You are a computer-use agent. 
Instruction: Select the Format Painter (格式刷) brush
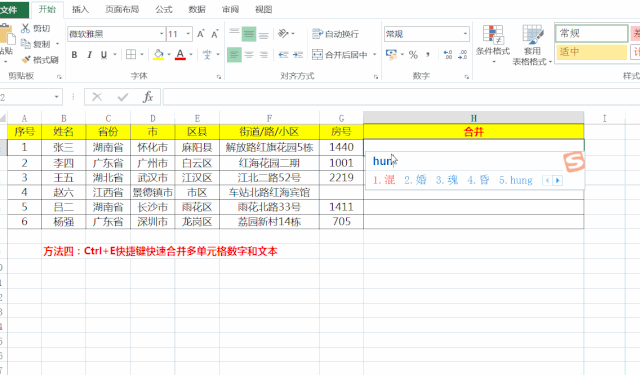tap(26, 60)
